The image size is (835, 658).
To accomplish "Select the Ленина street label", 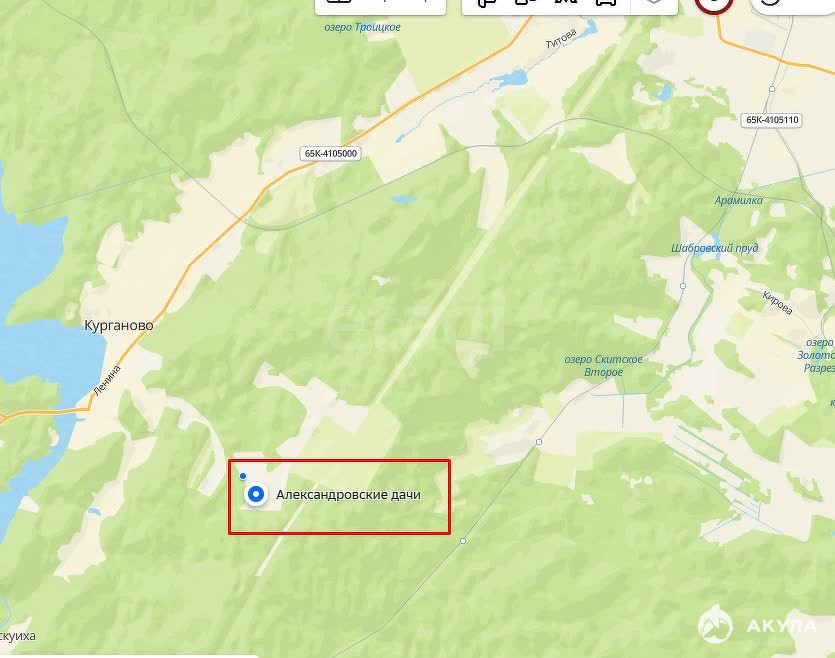I will coord(107,380).
